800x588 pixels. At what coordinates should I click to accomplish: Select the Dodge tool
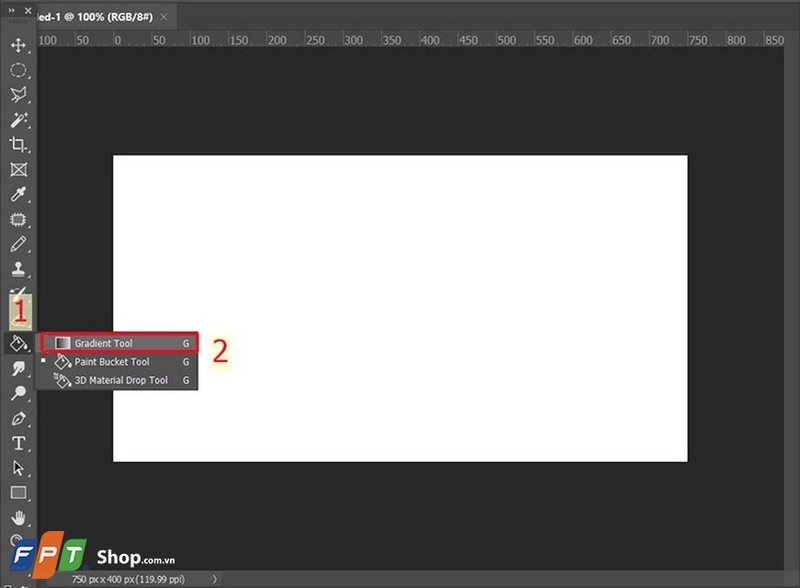tap(18, 393)
